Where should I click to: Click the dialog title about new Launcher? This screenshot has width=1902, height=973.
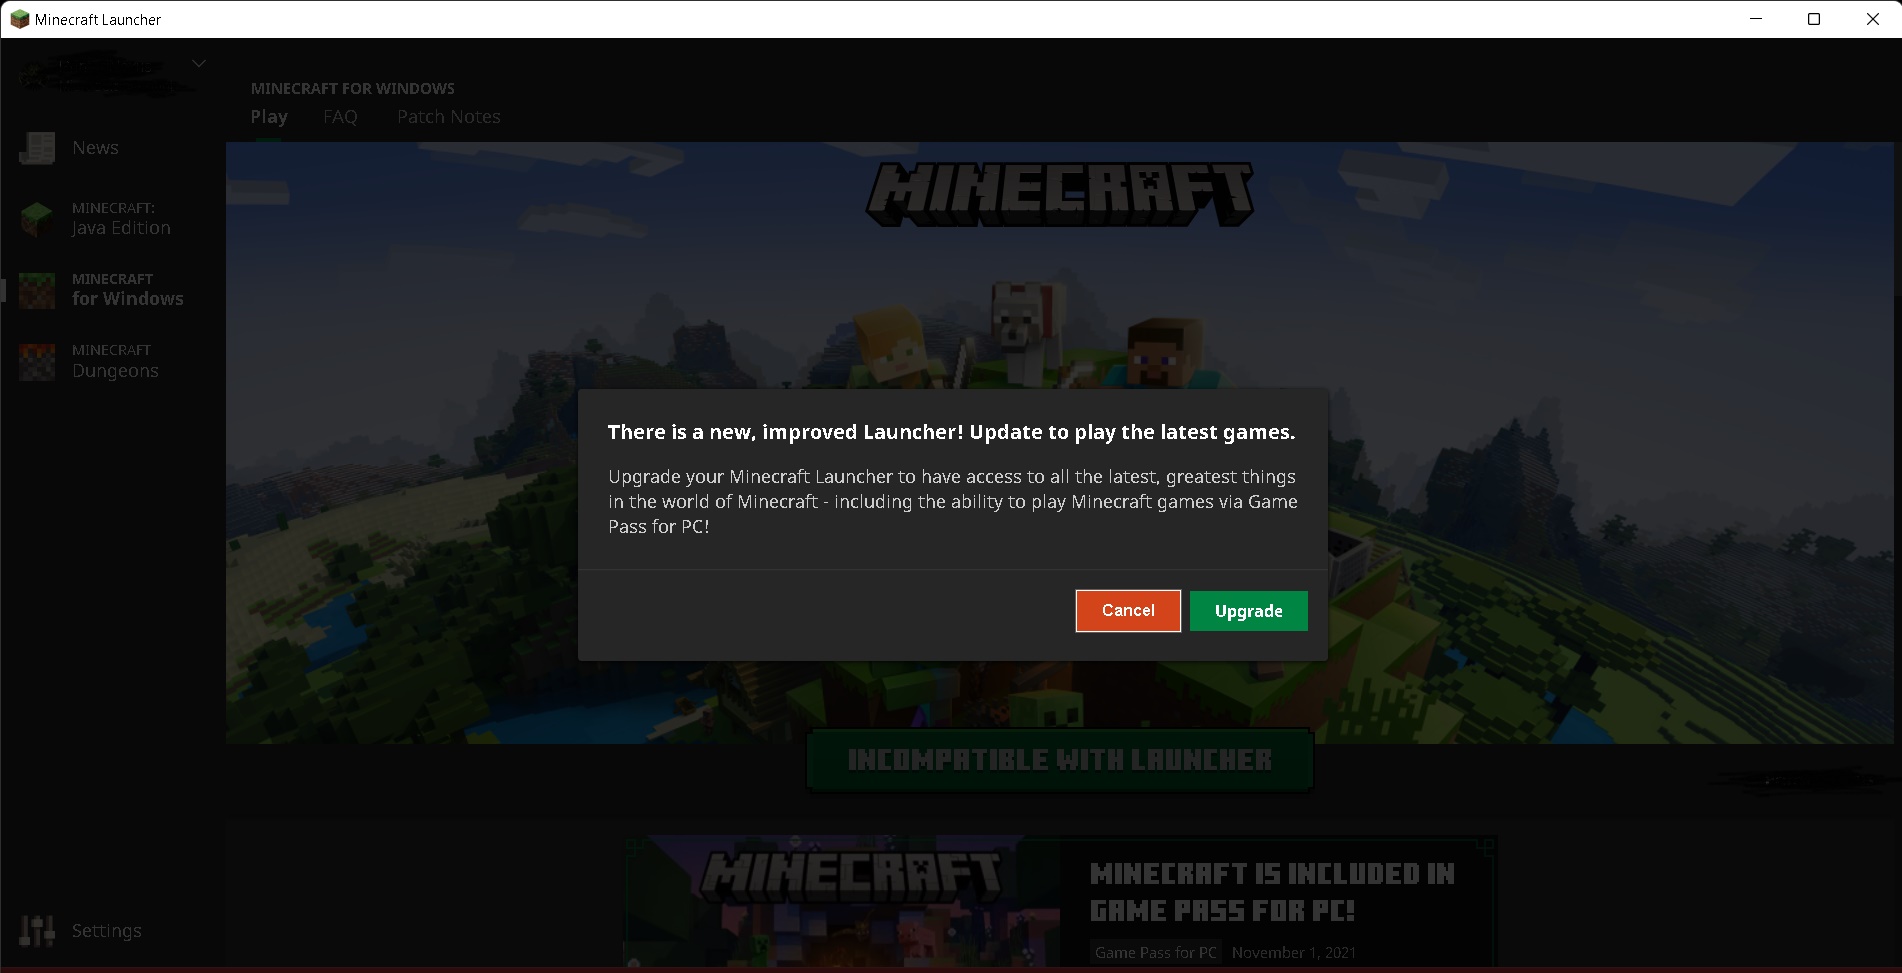coord(951,432)
